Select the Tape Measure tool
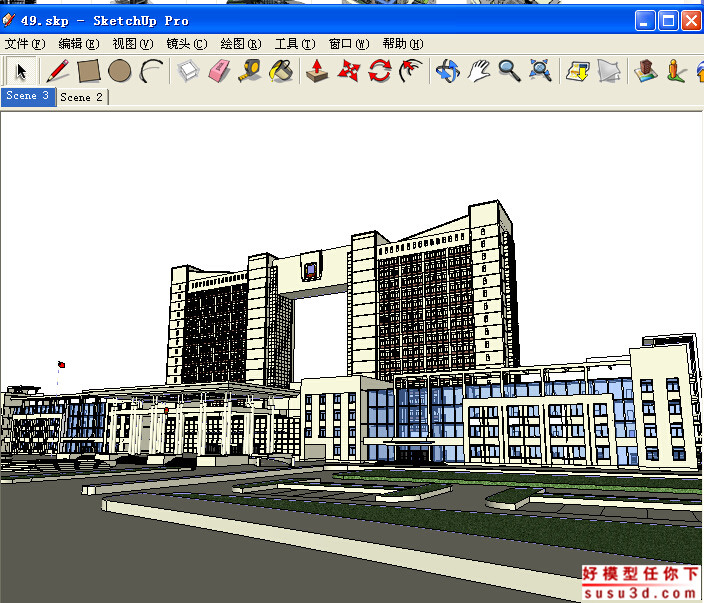704x603 pixels. pos(250,71)
